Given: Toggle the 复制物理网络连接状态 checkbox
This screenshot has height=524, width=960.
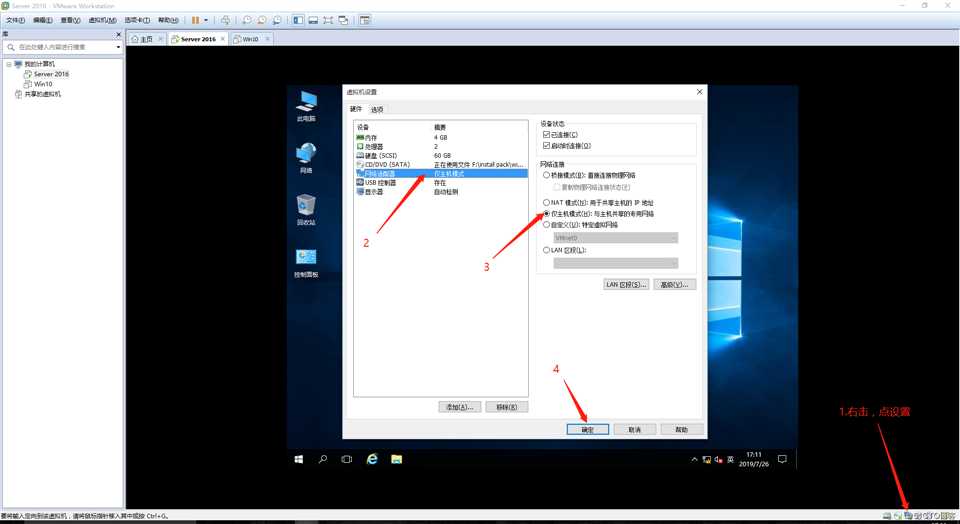Looking at the screenshot, I should click(x=557, y=187).
